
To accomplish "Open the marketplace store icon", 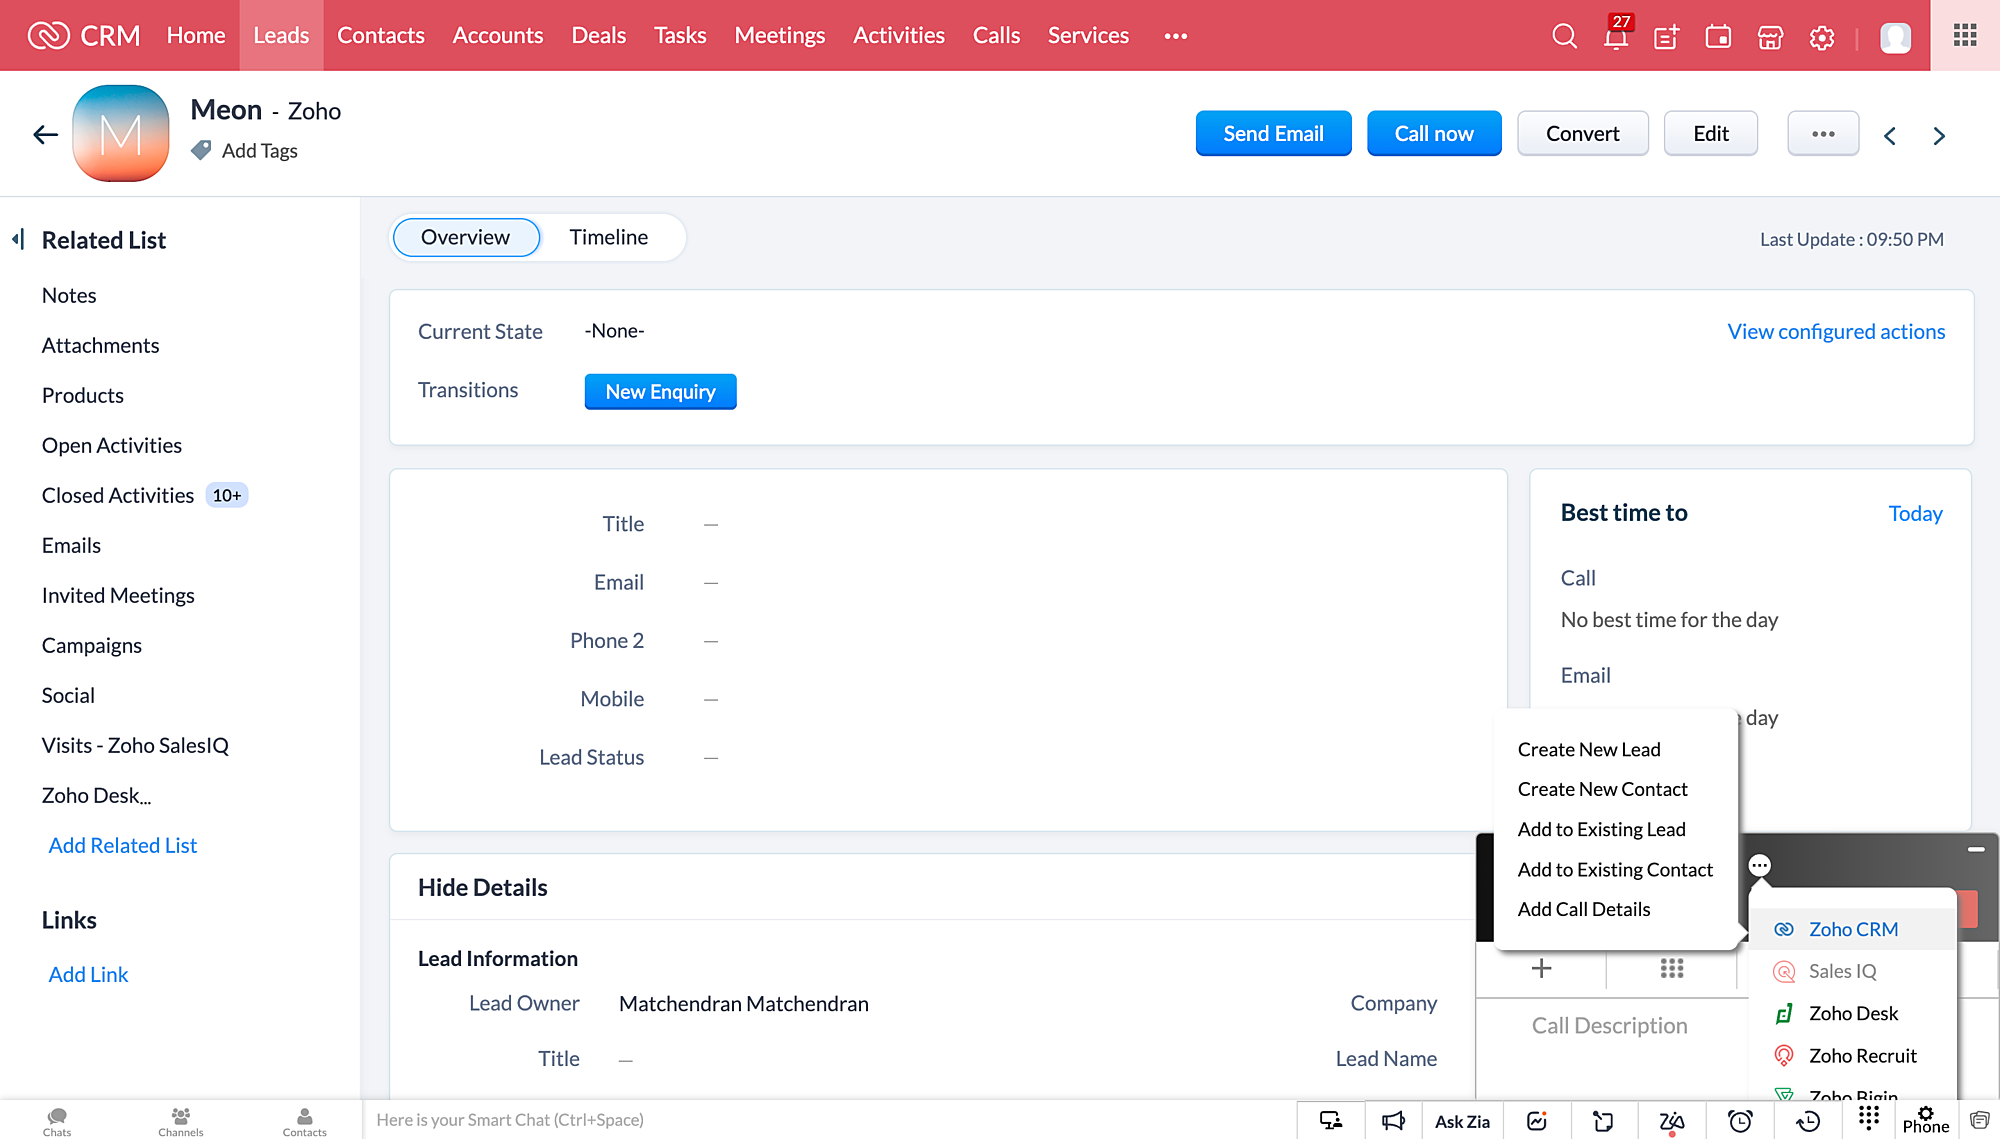I will (x=1770, y=37).
